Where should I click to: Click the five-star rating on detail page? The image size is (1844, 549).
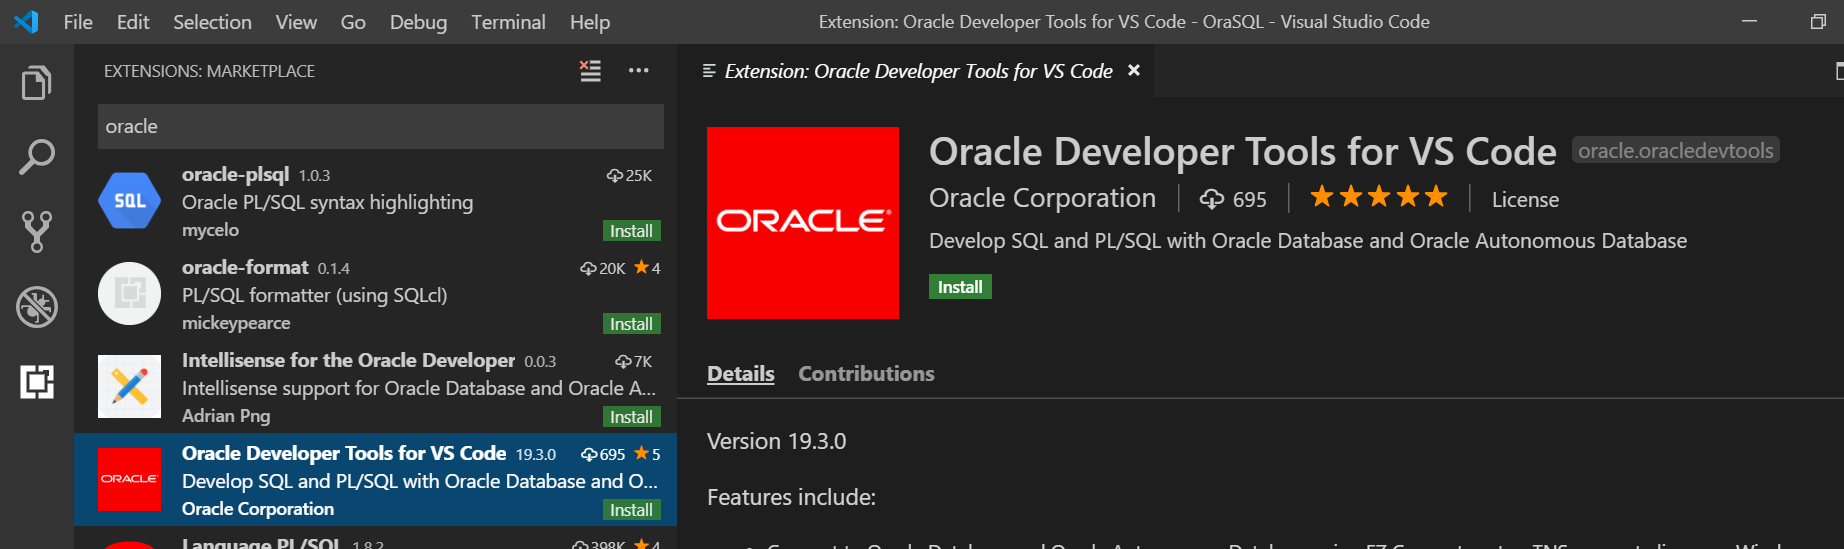[x=1379, y=197]
